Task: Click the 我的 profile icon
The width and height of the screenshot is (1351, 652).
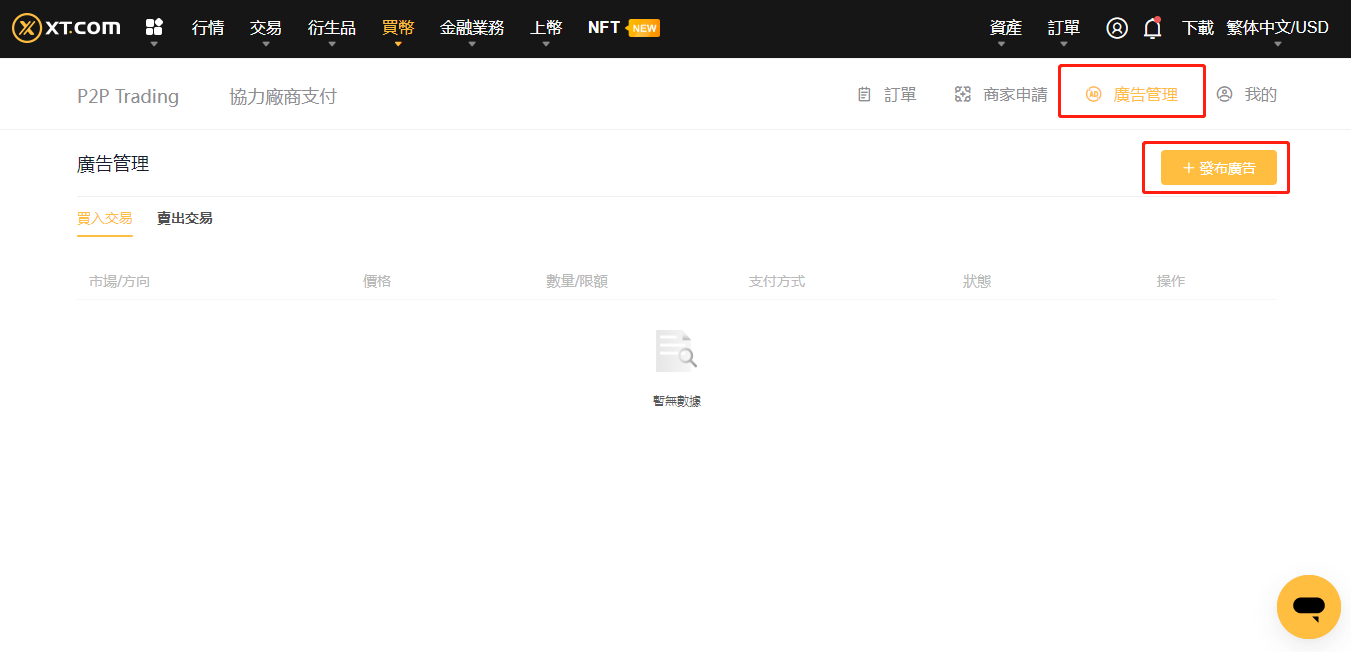Action: tap(1224, 95)
